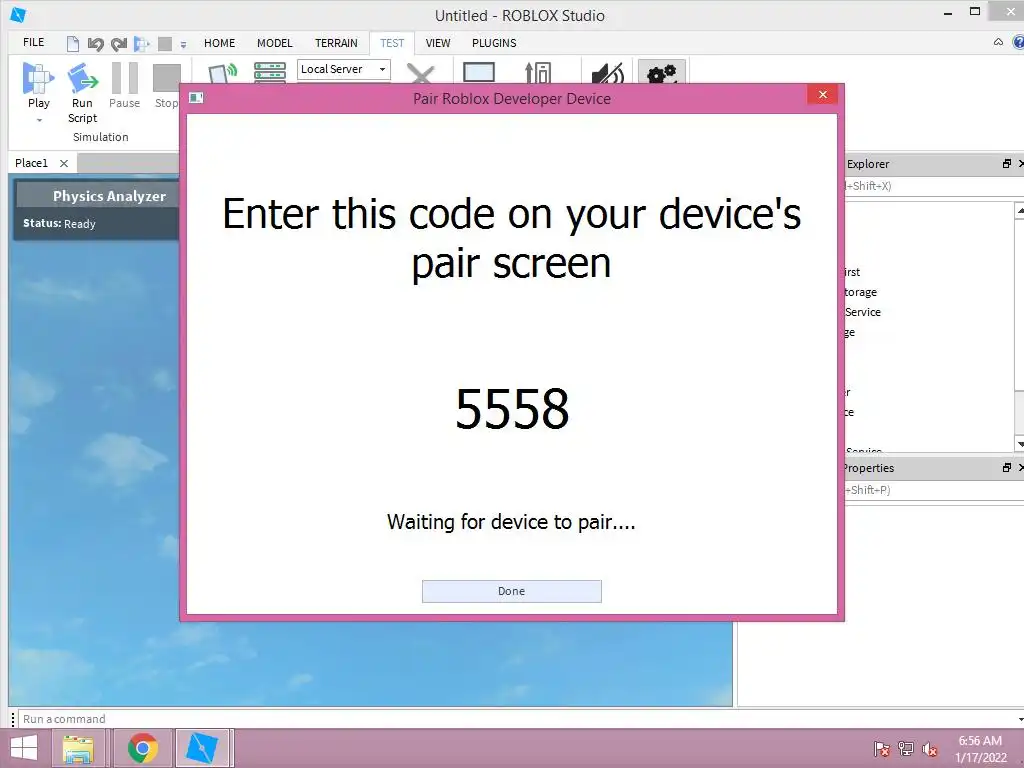1024x768 pixels.
Task: Open the Play dropdown arrow
Action: [x=39, y=120]
